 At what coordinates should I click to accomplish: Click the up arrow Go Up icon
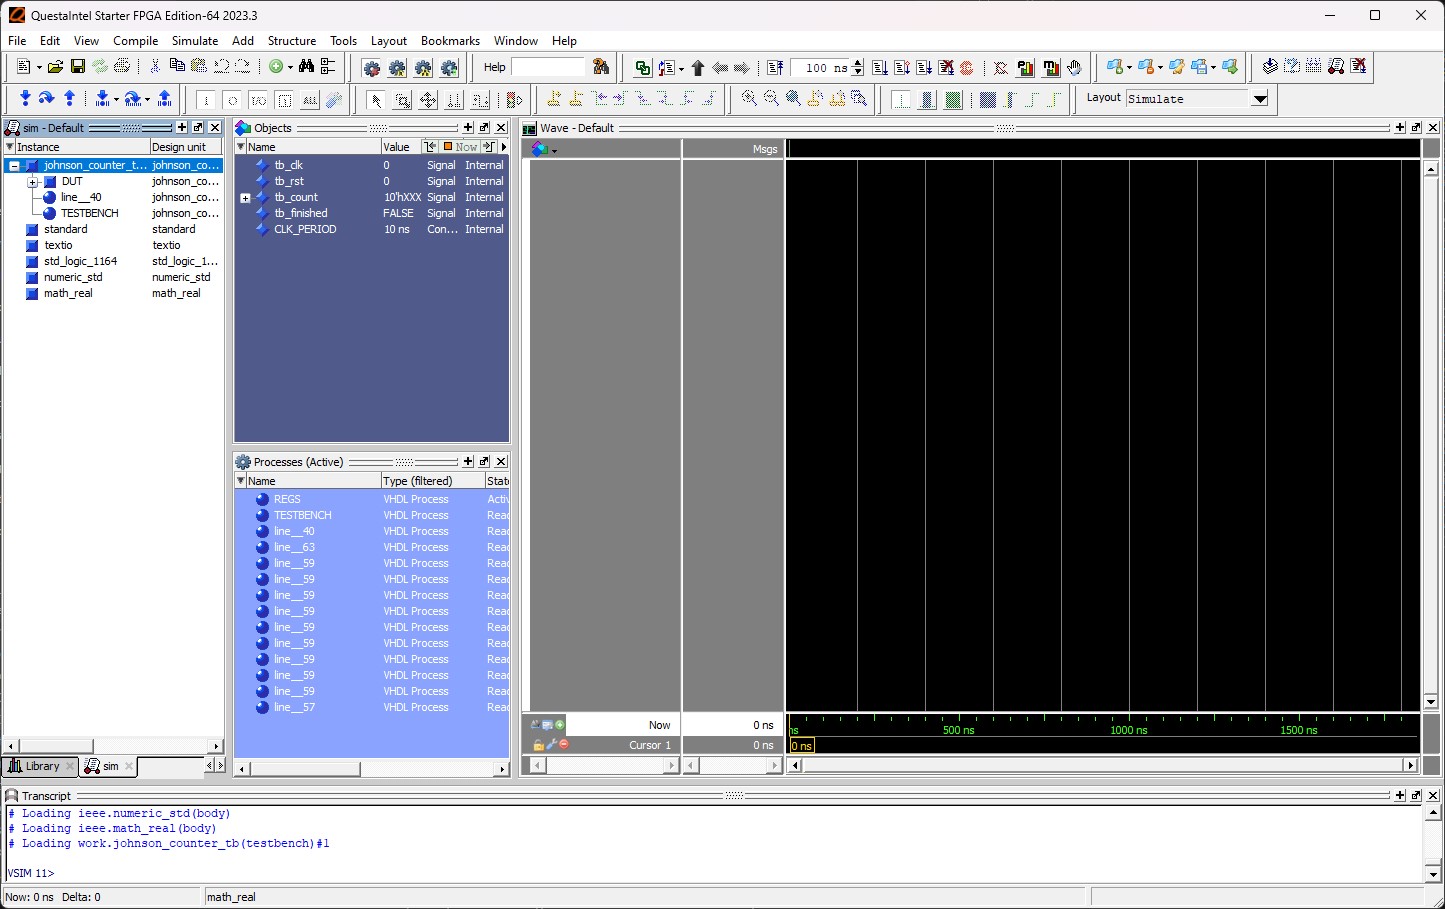(698, 68)
